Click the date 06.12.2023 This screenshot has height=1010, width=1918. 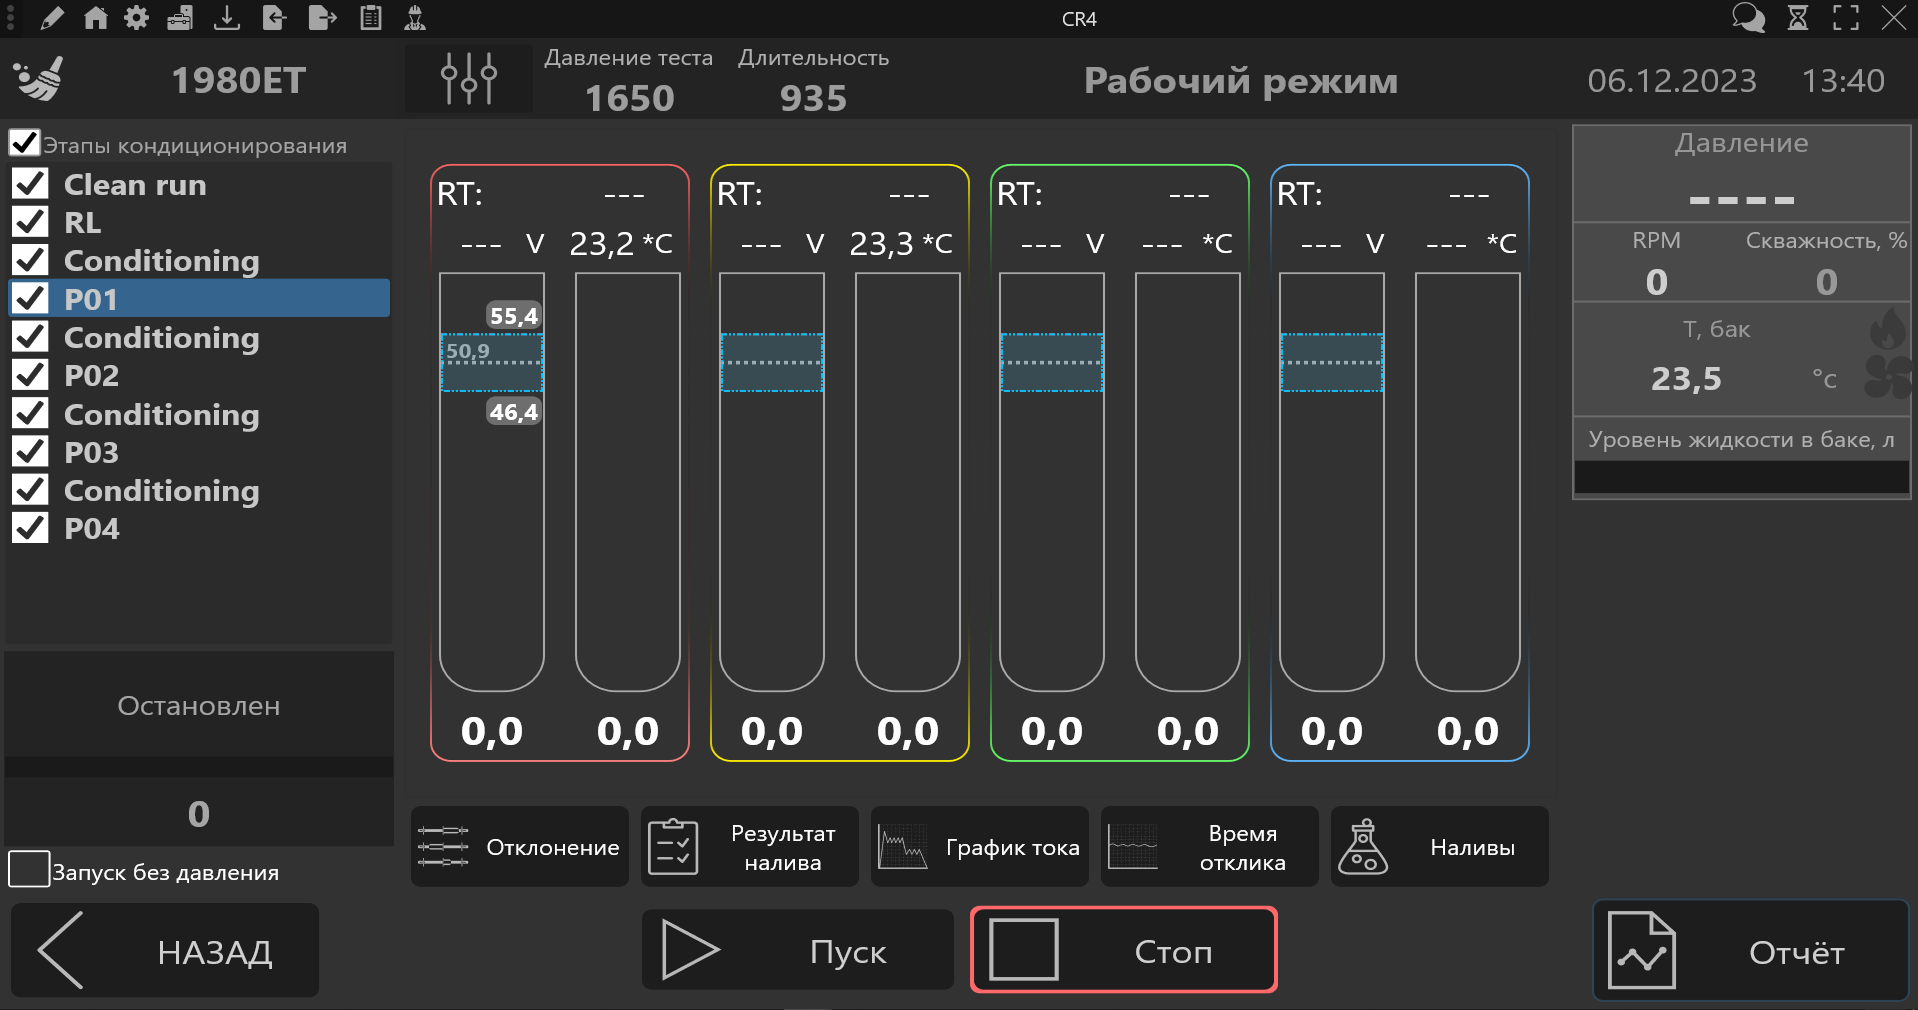(x=1672, y=80)
